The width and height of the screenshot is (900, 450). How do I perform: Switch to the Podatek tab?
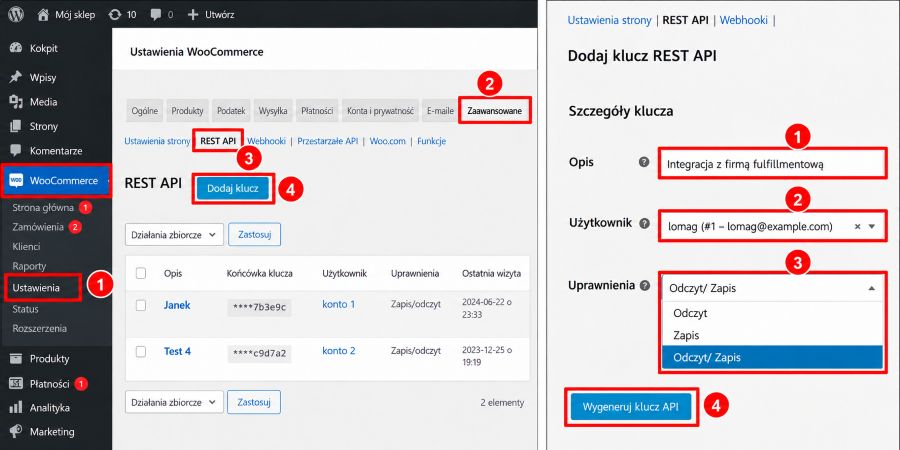click(x=231, y=111)
